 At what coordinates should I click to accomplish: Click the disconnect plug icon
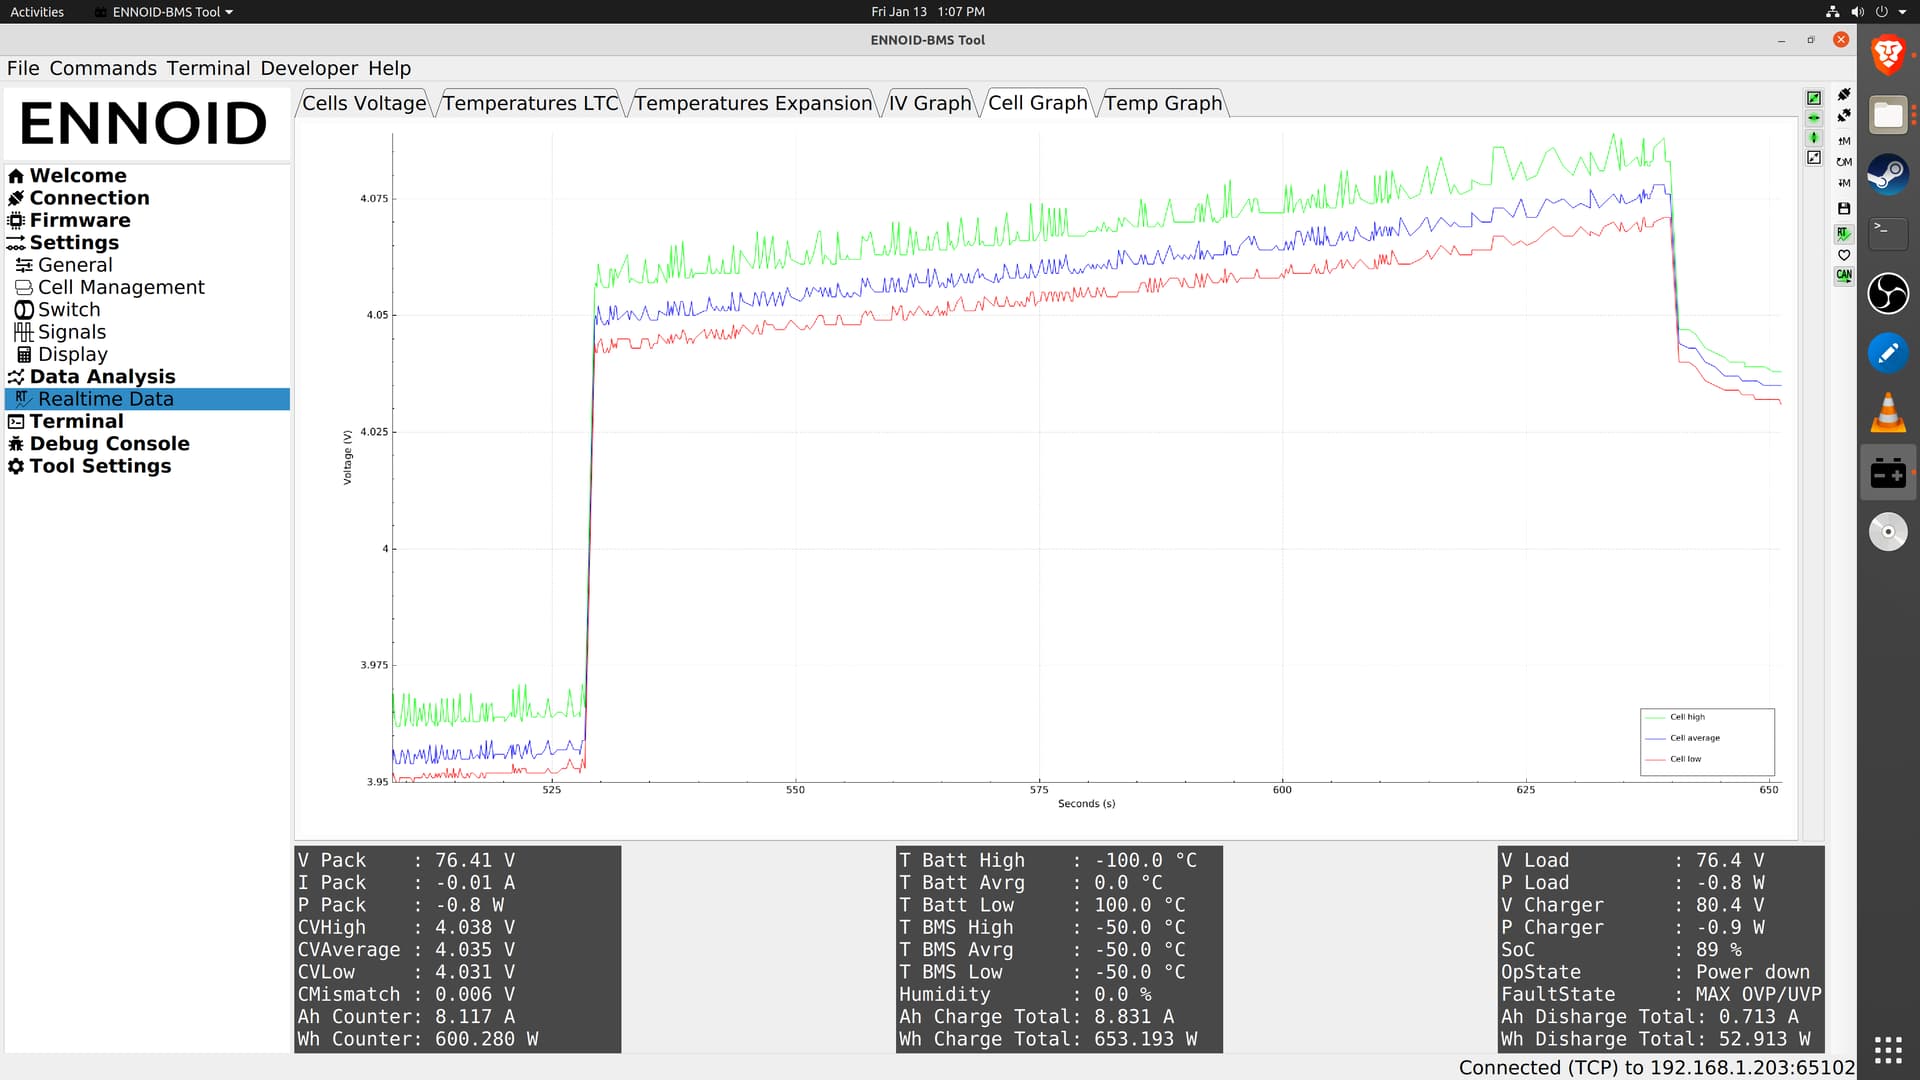[x=1844, y=115]
